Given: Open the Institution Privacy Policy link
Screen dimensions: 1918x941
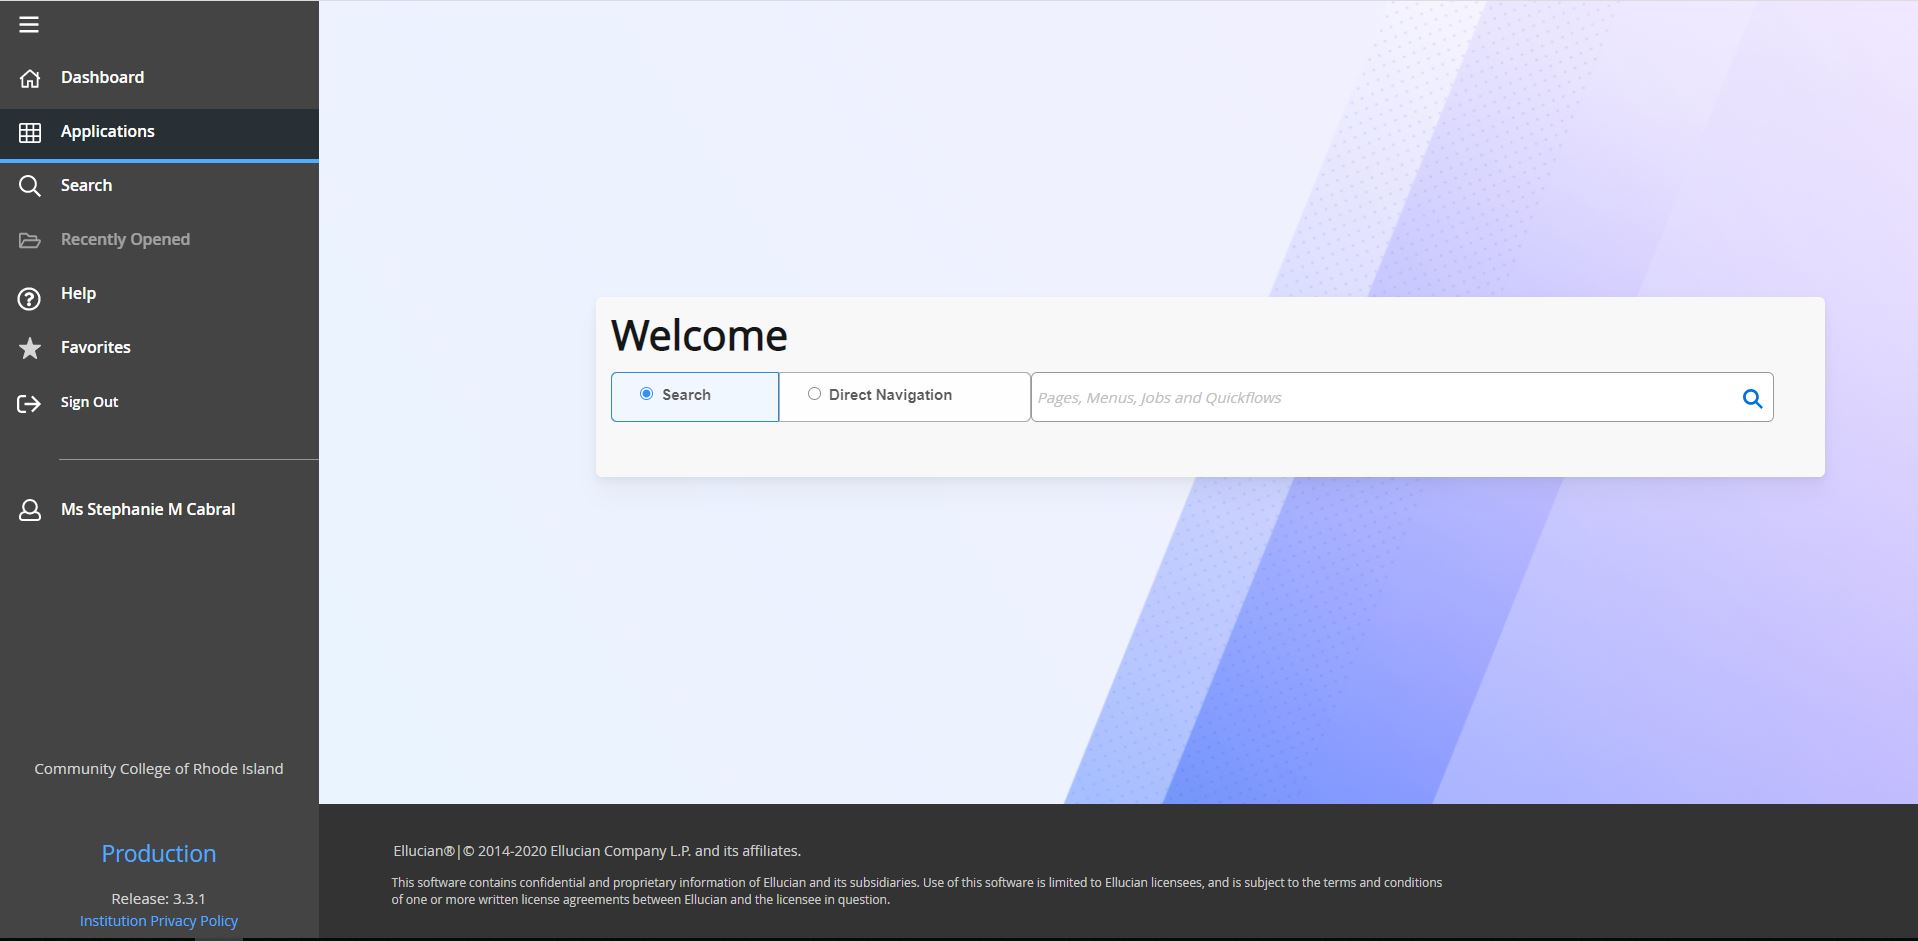Looking at the screenshot, I should 159,921.
